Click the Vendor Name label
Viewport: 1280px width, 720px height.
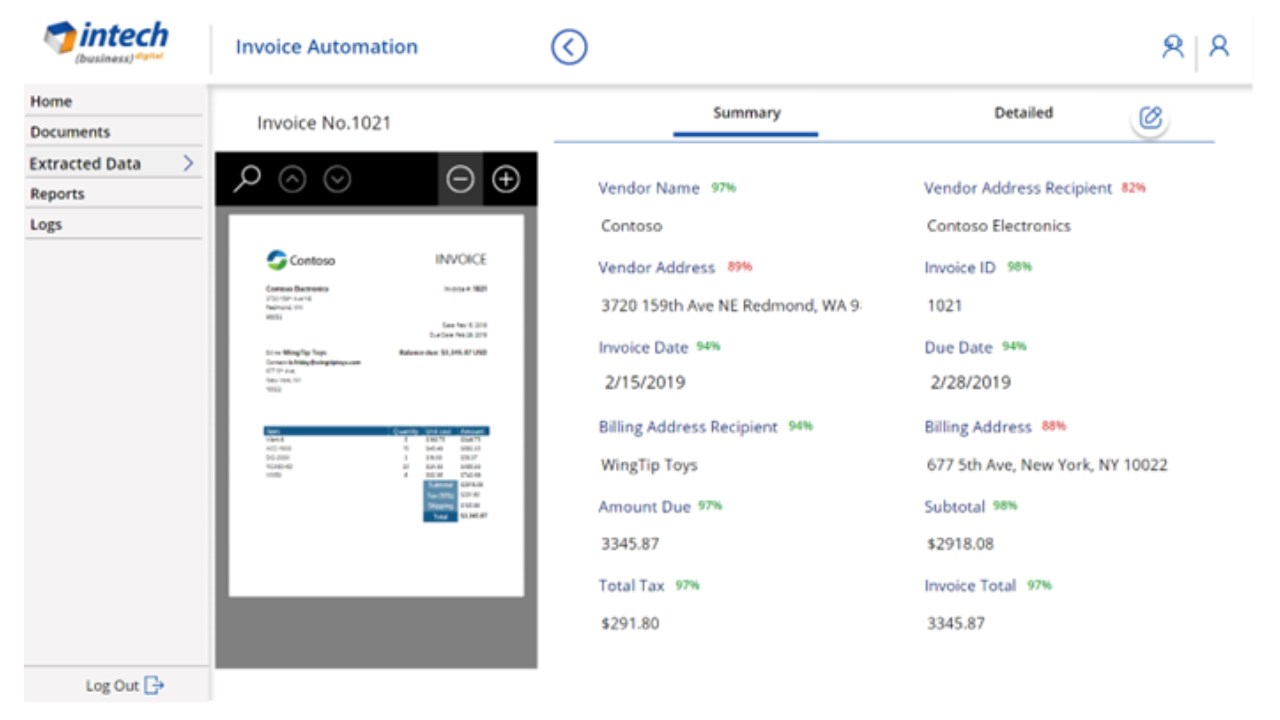point(649,188)
